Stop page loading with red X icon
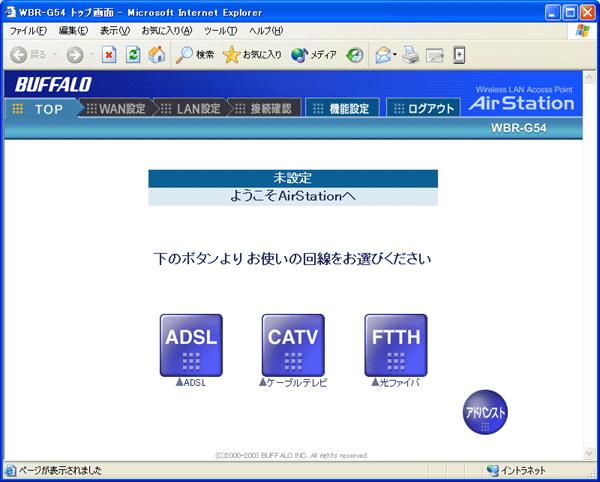The width and height of the screenshot is (600, 482). (109, 55)
